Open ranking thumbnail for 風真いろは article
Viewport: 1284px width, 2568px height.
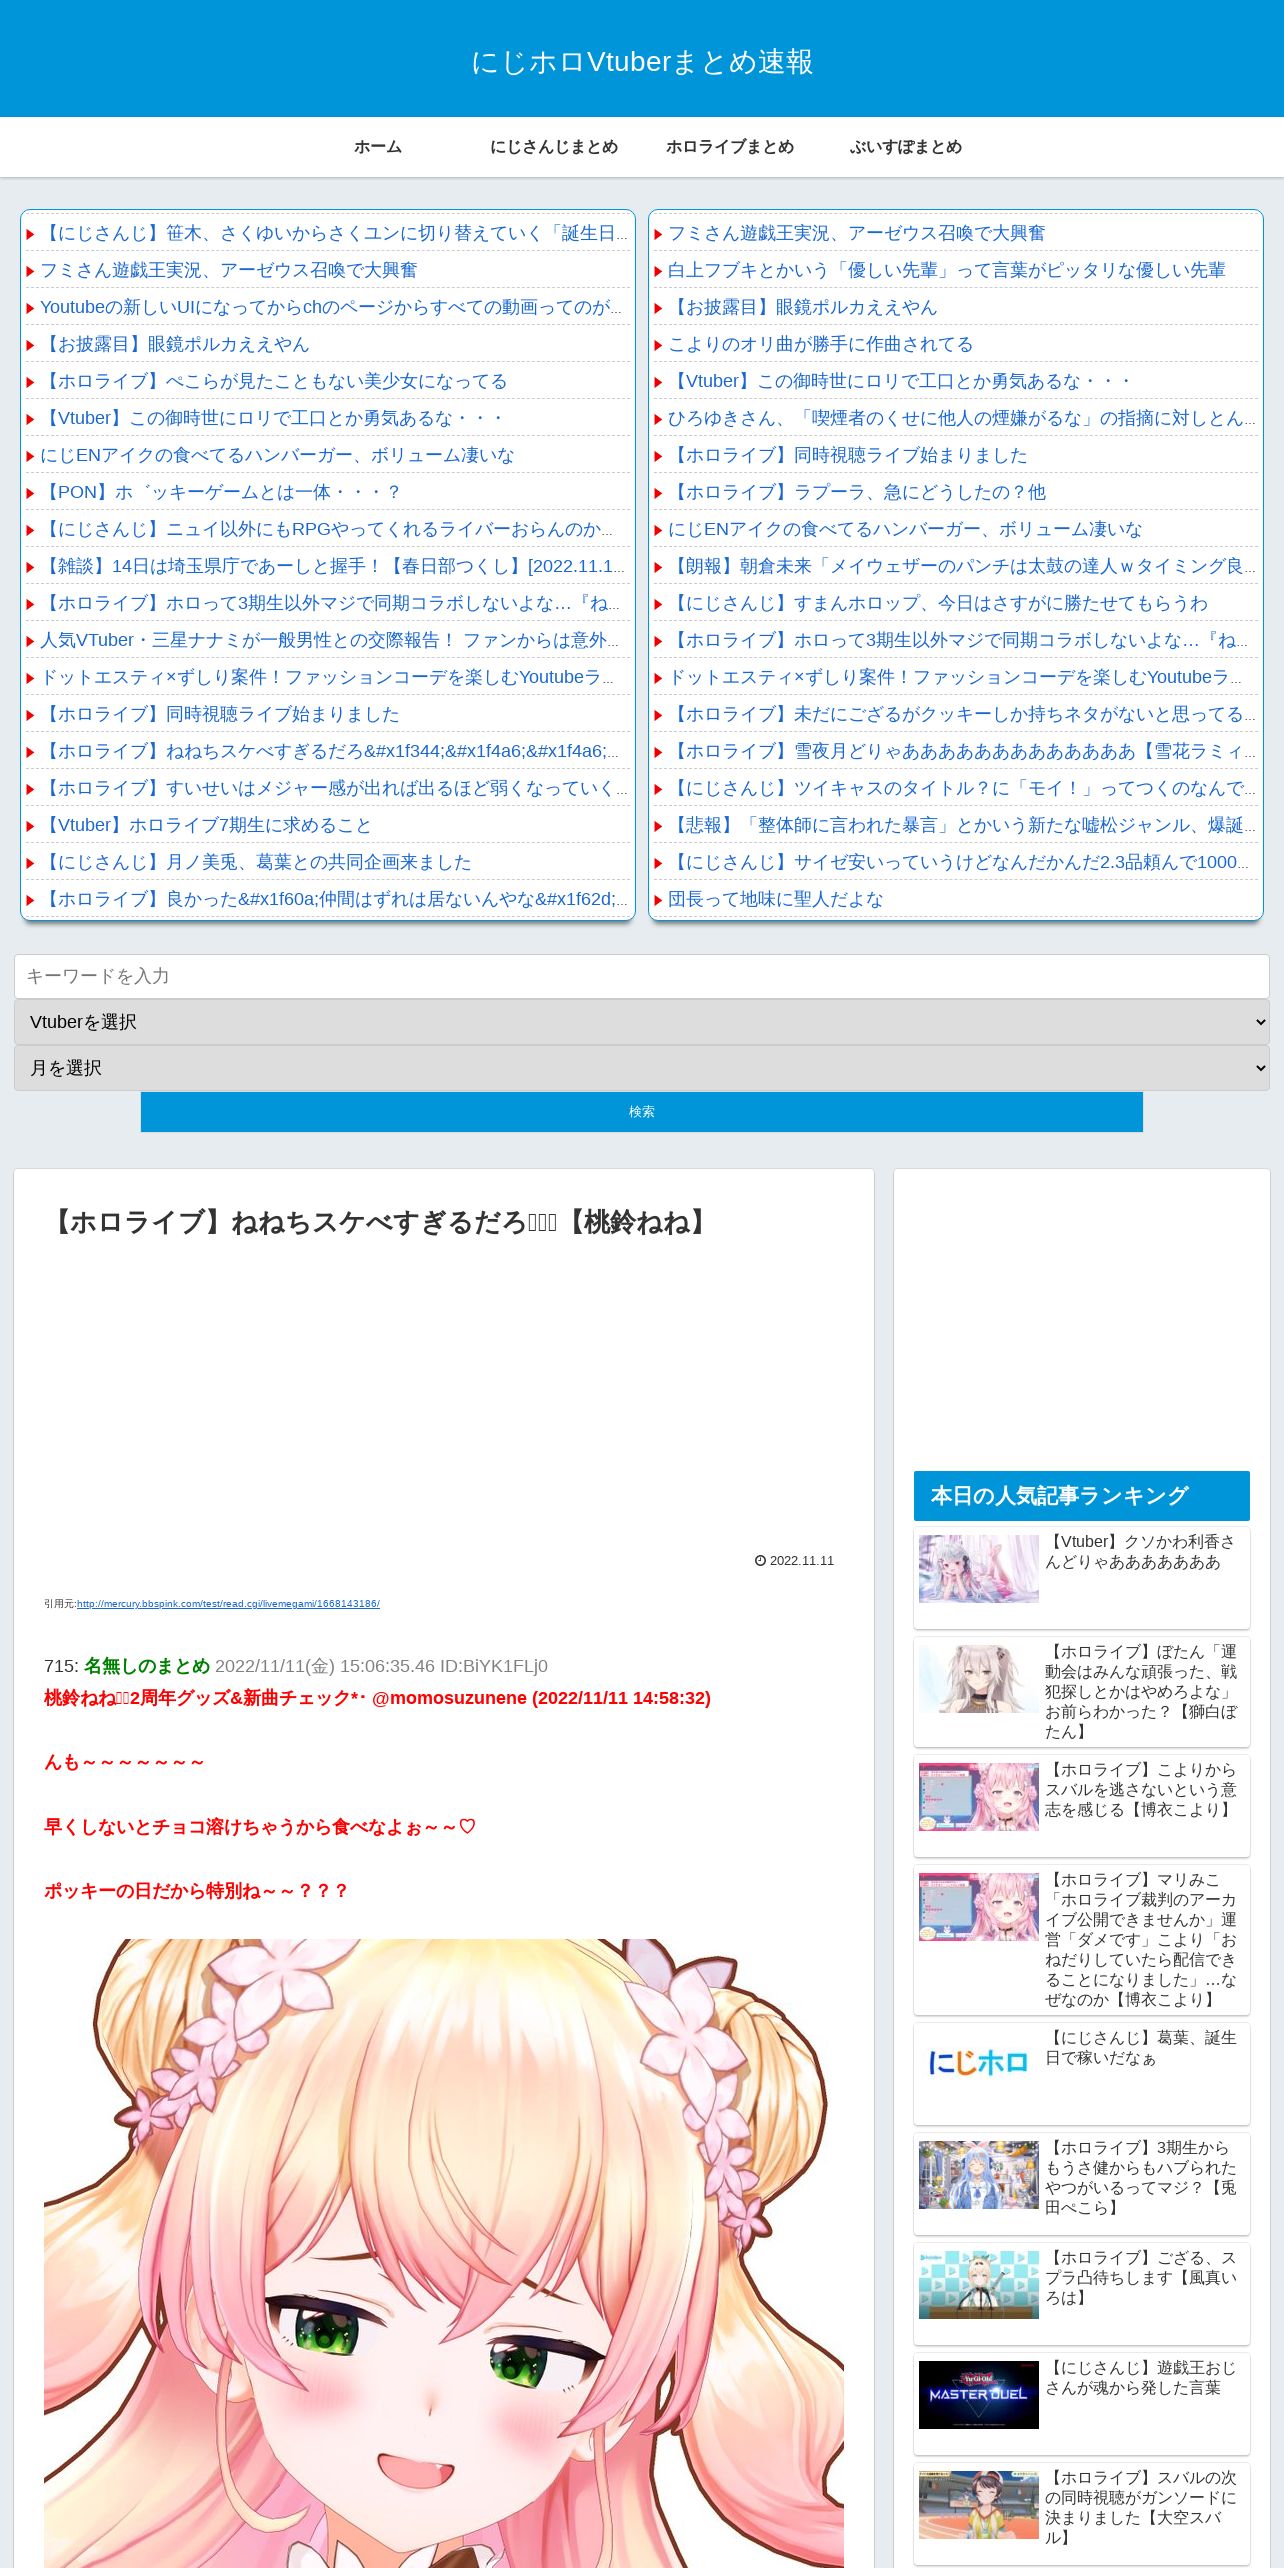click(x=979, y=2285)
